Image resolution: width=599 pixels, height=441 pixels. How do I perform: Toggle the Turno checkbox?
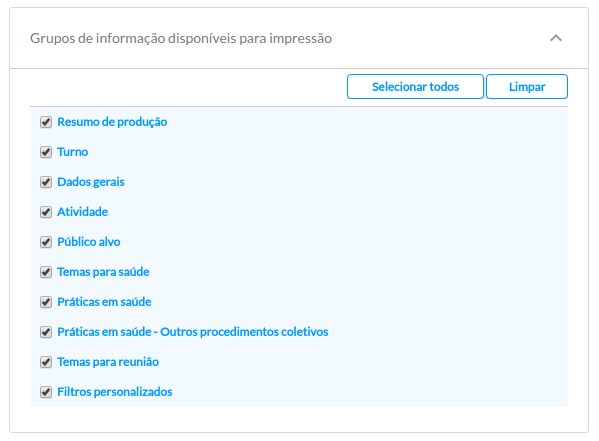(46, 152)
